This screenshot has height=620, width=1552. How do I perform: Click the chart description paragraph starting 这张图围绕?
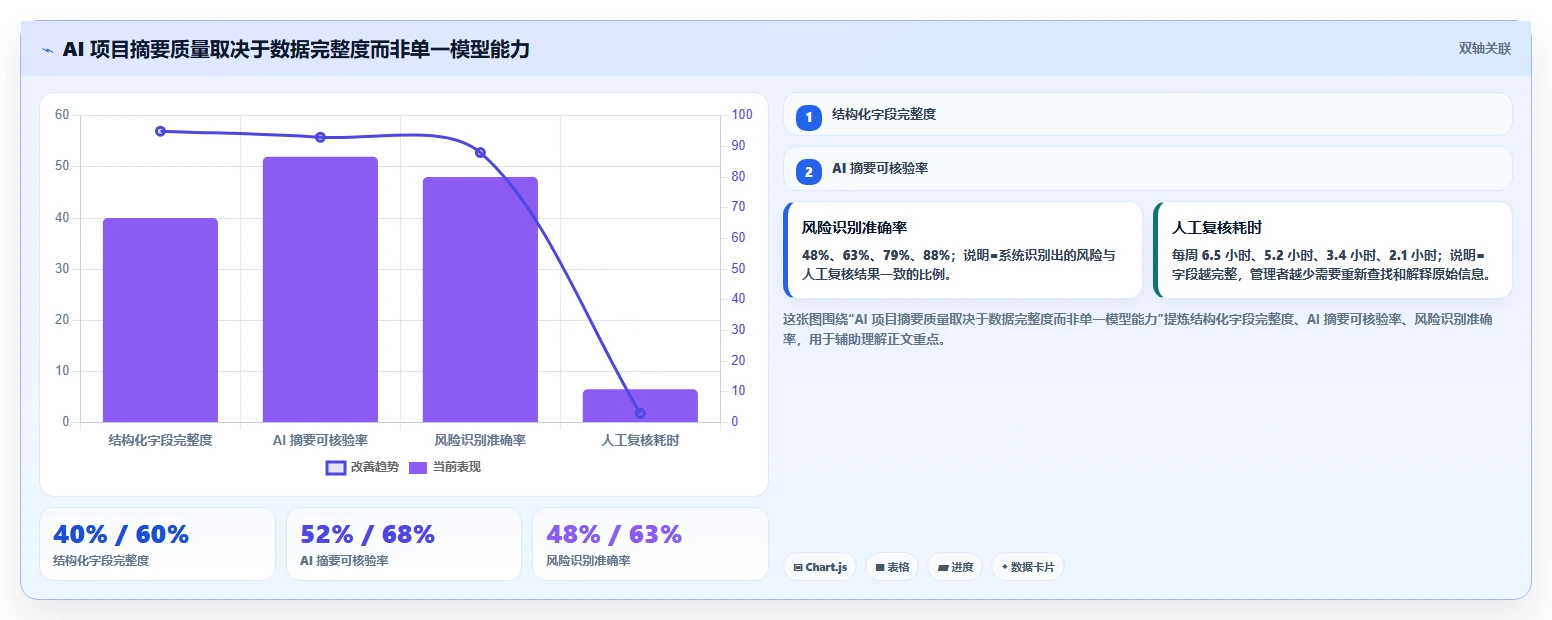click(x=1138, y=329)
